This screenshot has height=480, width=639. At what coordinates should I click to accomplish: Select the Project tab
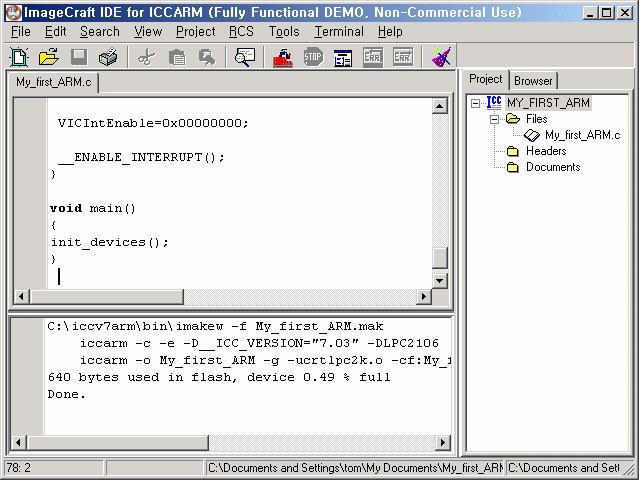[x=485, y=79]
